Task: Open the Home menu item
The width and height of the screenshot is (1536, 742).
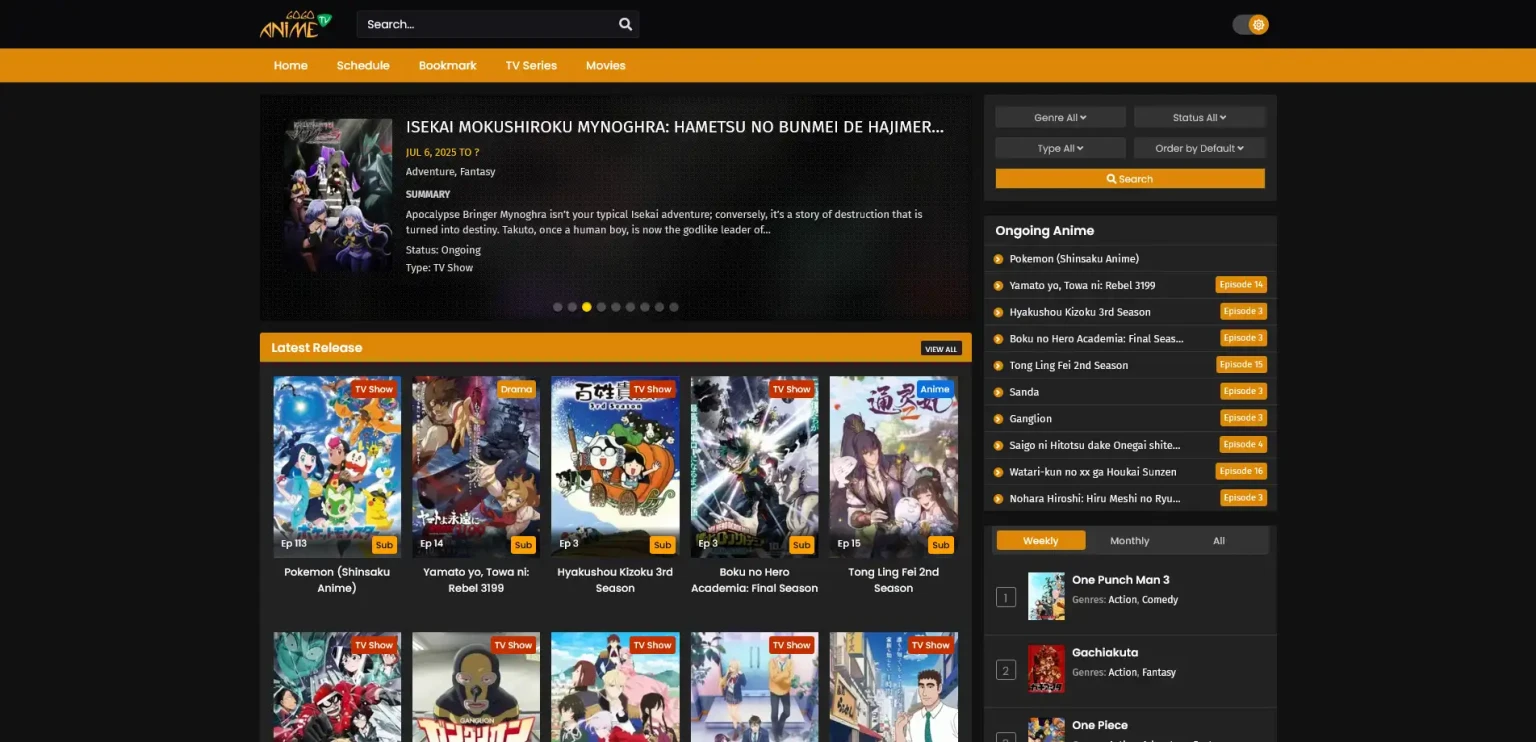Action: click(x=291, y=65)
